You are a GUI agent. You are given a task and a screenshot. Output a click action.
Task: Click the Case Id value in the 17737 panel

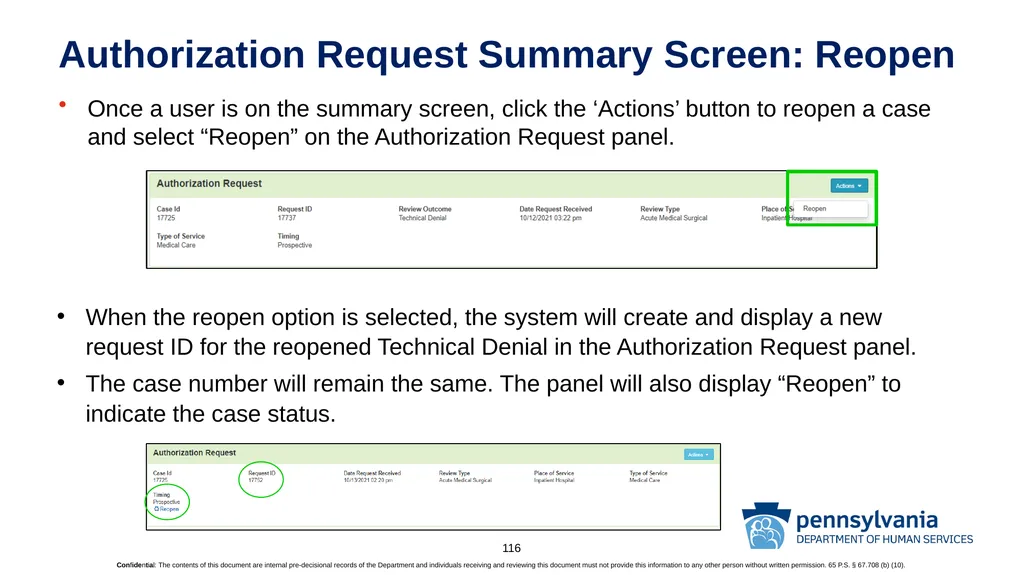point(166,218)
